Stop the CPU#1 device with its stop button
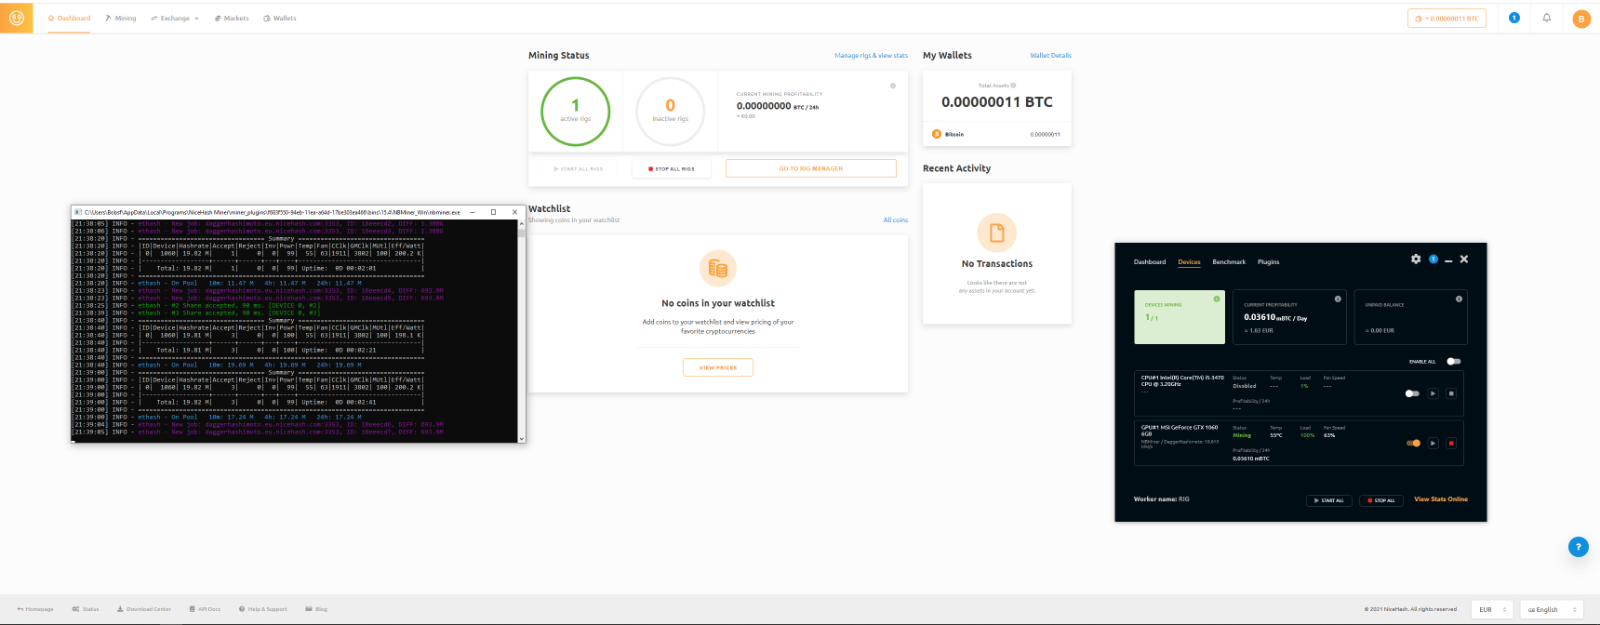Screen dimensions: 1600x625 (1451, 393)
